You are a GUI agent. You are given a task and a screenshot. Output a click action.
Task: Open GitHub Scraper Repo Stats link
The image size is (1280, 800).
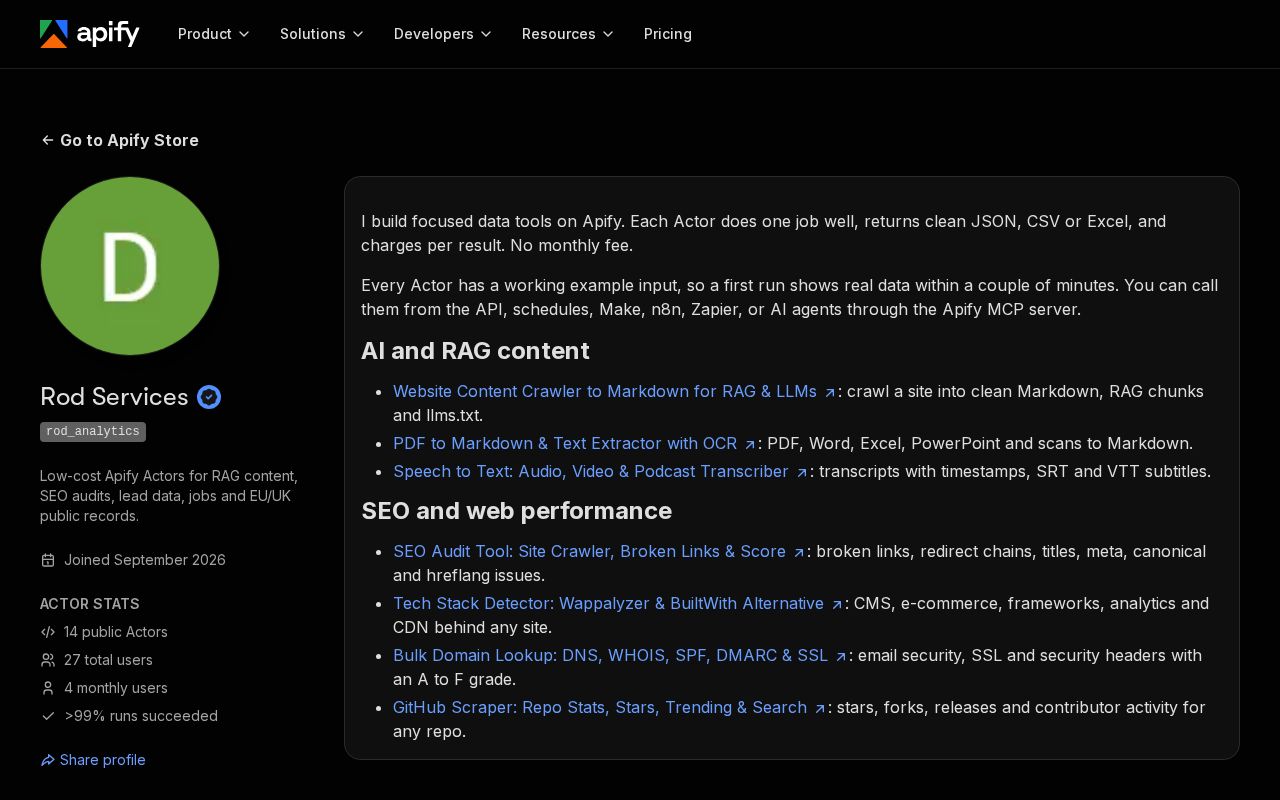tap(609, 707)
